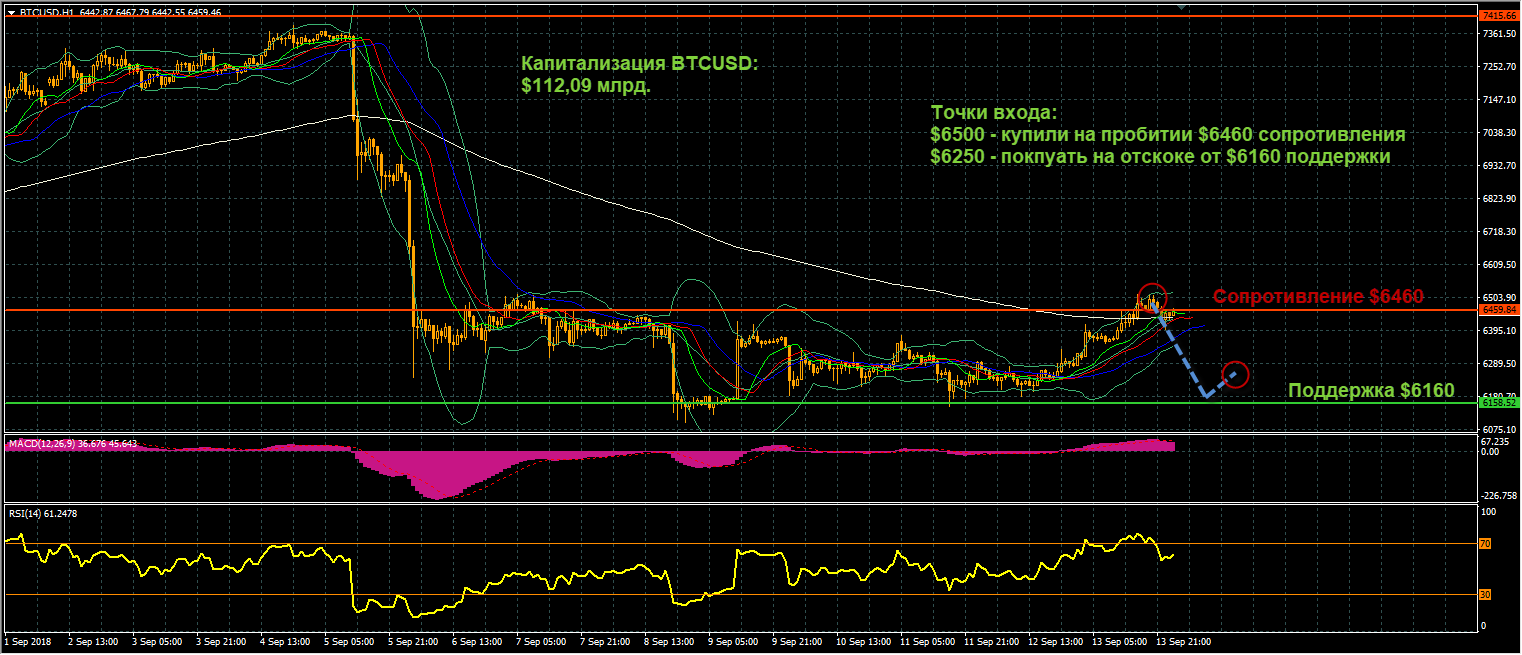The image size is (1522, 655).
Task: Select the 'Поддержка $6160' green label
Action: click(1371, 391)
